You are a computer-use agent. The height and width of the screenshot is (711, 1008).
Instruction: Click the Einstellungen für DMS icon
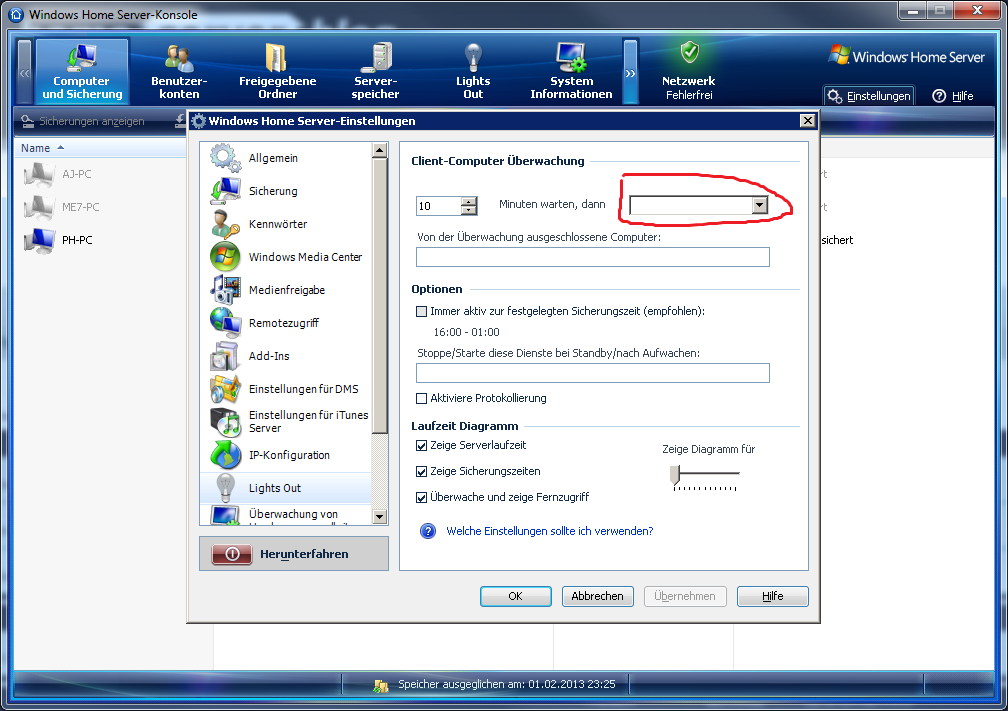coord(225,389)
